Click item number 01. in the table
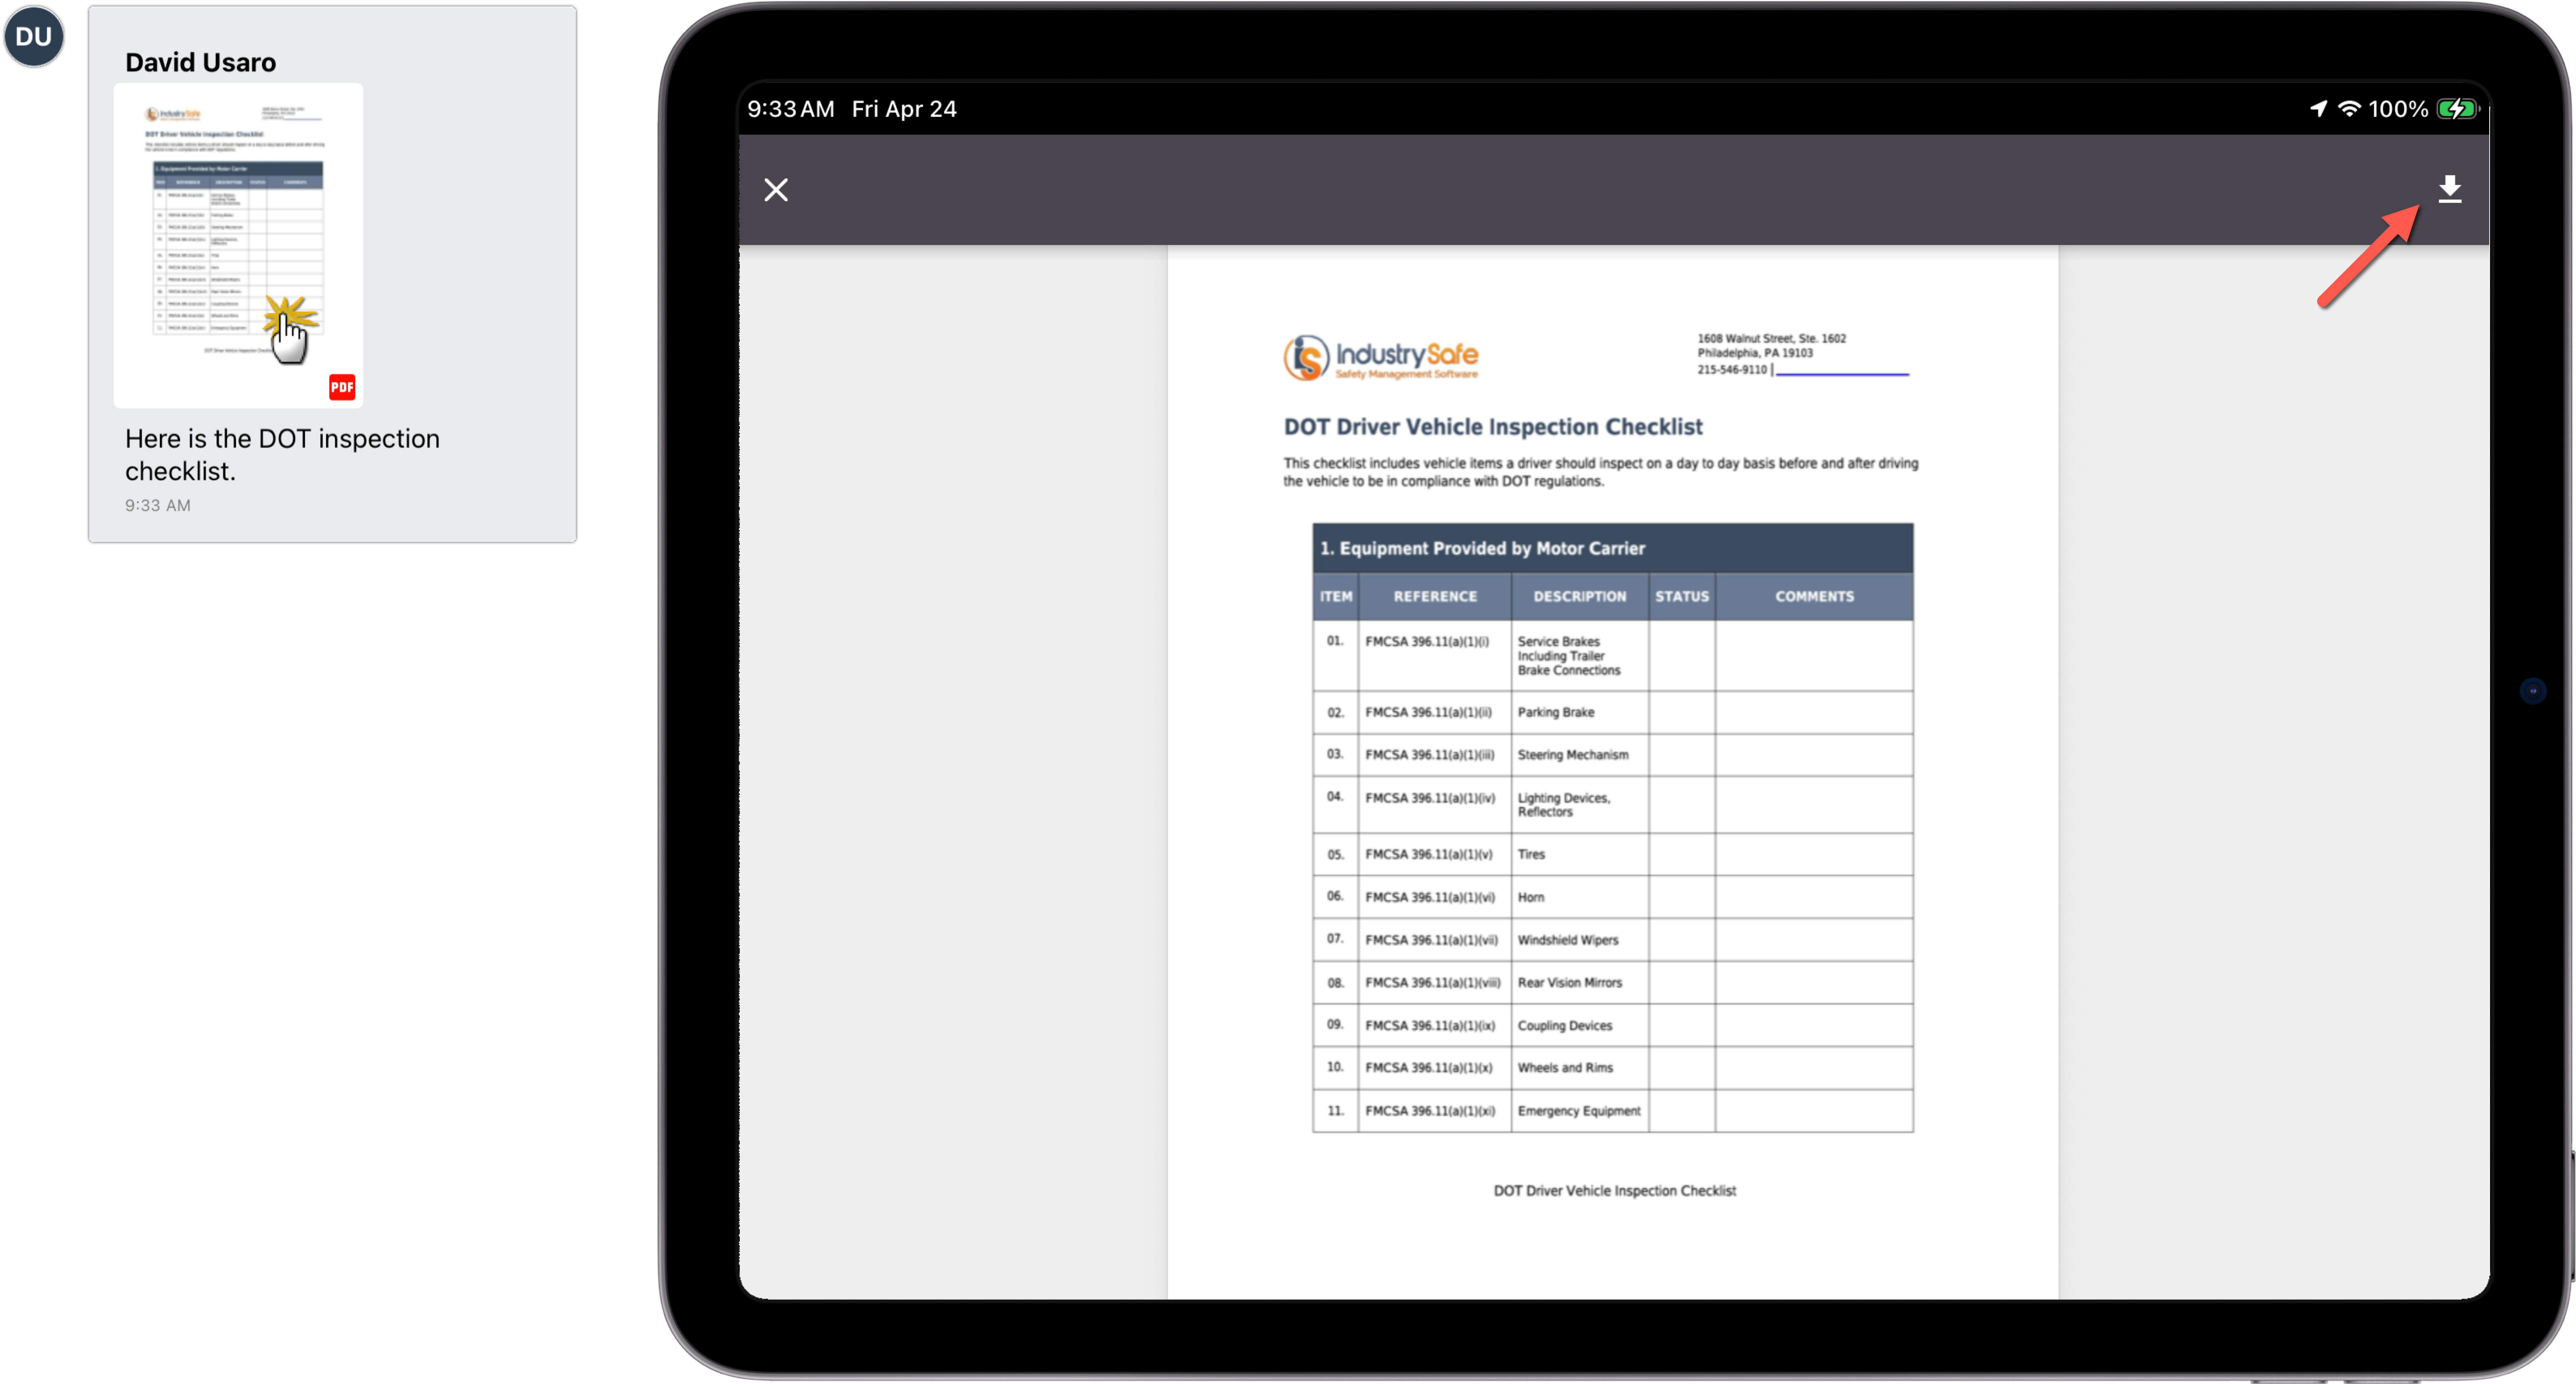 point(1335,641)
